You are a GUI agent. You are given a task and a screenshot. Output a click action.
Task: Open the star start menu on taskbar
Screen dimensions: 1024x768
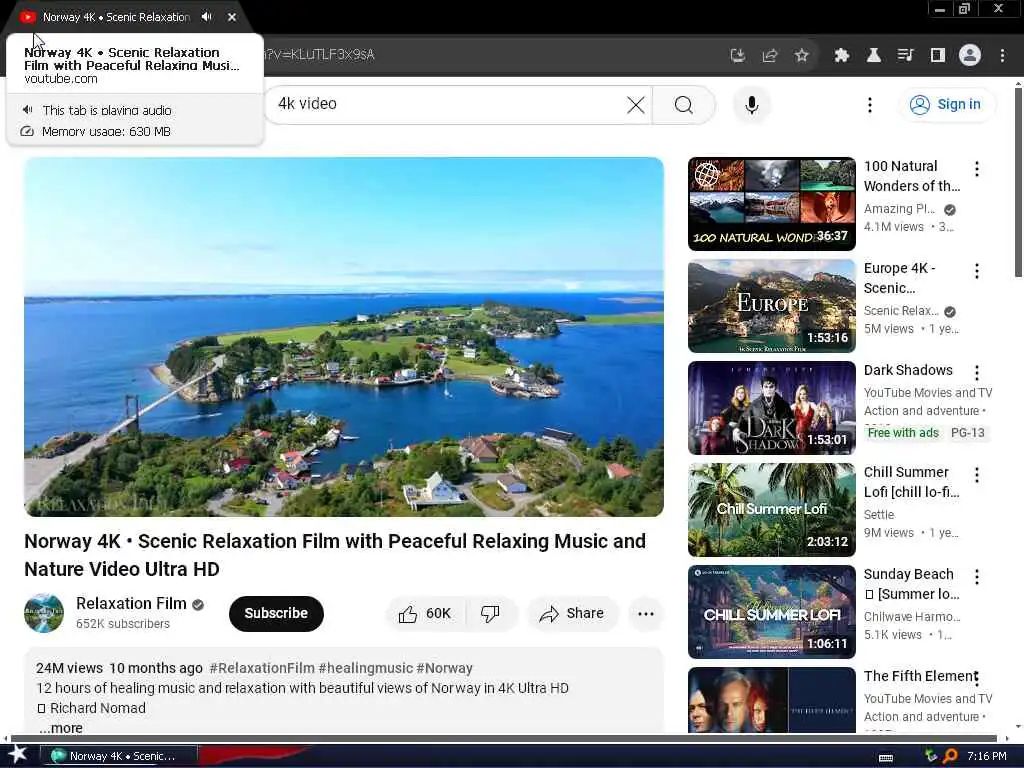18,755
